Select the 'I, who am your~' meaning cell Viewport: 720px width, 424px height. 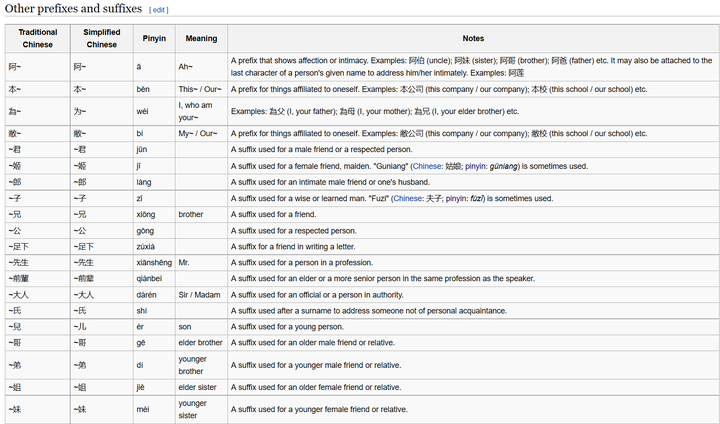[x=201, y=111]
